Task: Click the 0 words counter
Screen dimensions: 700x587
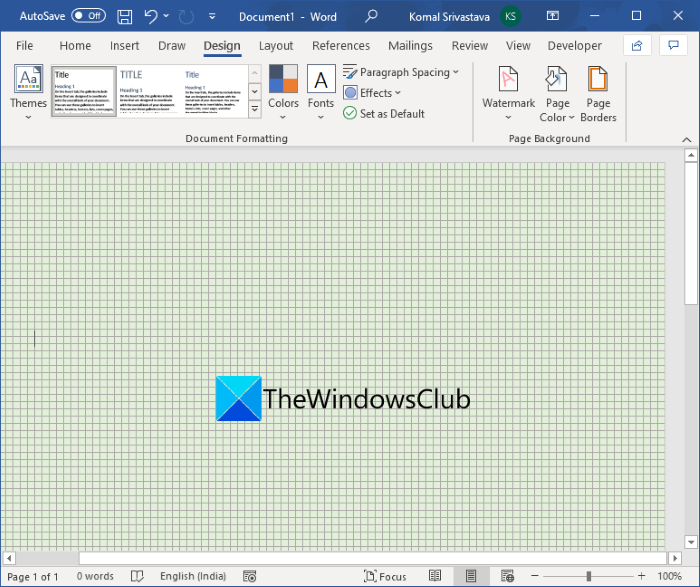Action: [95, 576]
